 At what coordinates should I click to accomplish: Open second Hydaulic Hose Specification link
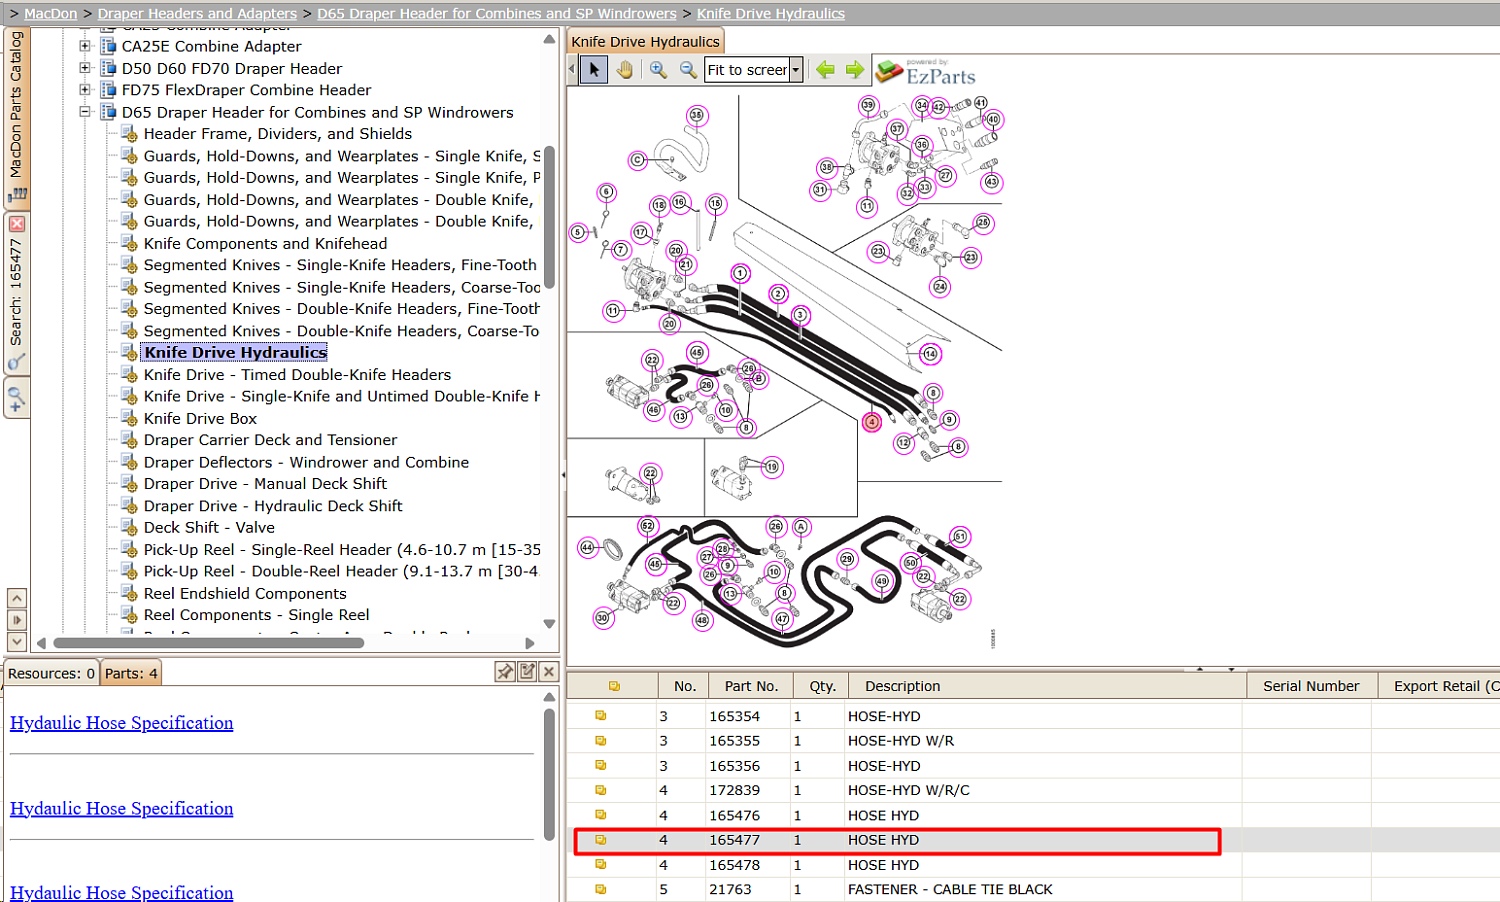click(122, 809)
